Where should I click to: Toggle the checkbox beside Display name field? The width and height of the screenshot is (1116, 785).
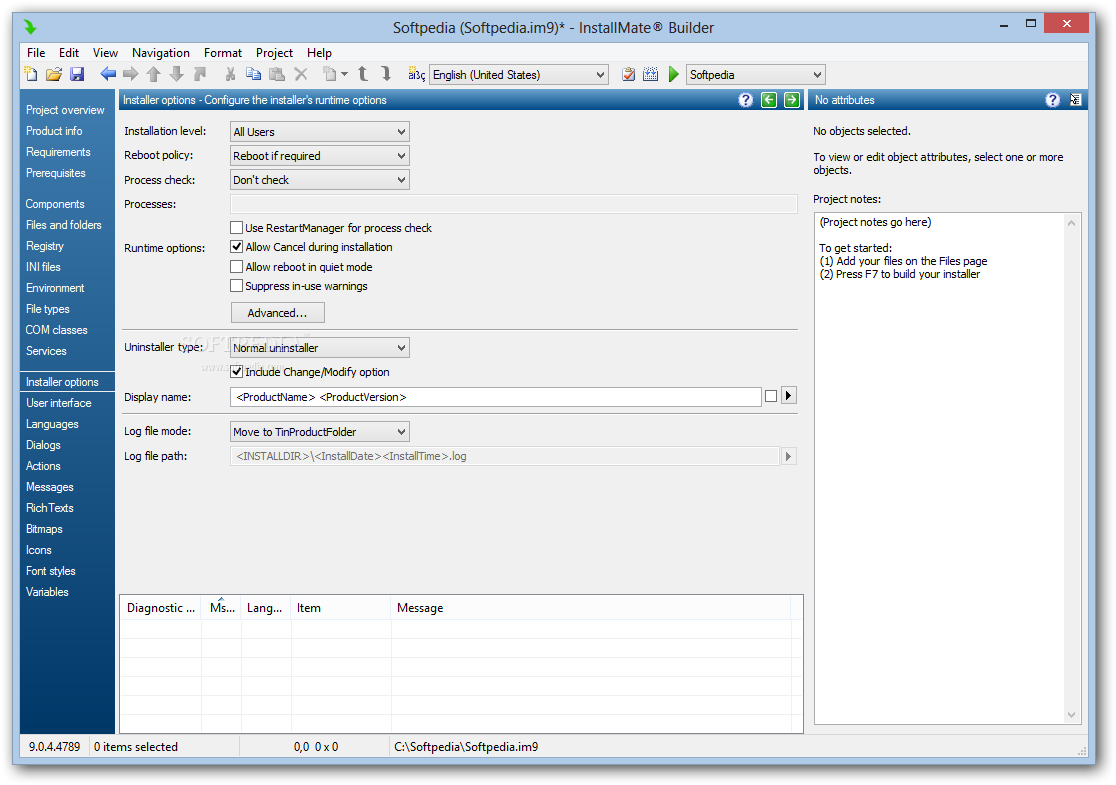(x=771, y=396)
